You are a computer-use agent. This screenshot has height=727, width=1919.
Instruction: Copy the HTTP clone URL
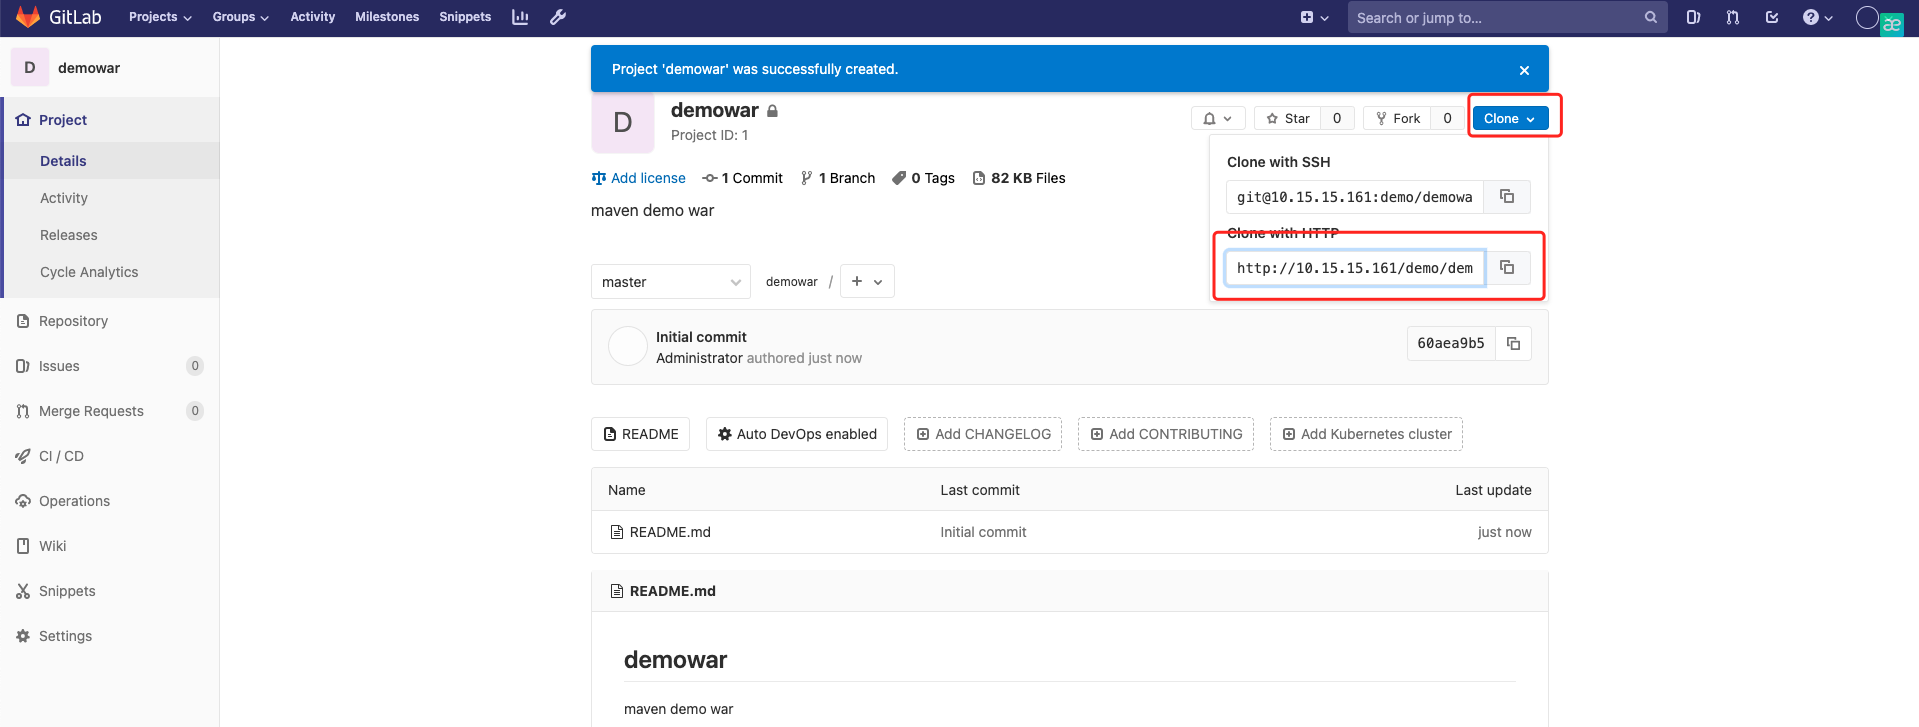coord(1506,268)
